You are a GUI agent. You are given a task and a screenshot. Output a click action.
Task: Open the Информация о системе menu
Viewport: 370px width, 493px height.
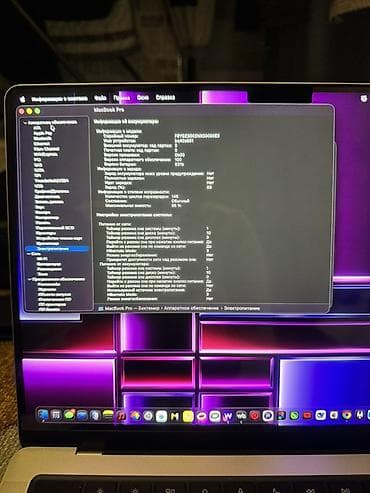tap(59, 99)
